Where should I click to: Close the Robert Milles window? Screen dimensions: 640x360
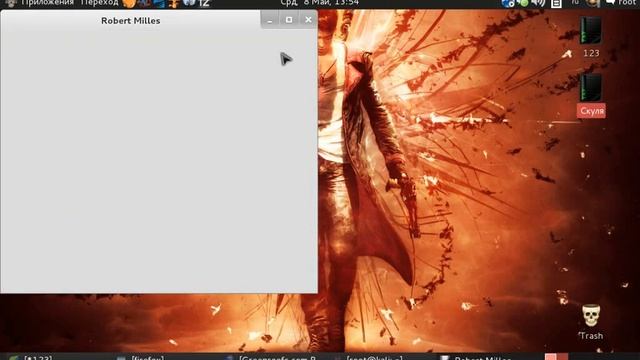[308, 20]
